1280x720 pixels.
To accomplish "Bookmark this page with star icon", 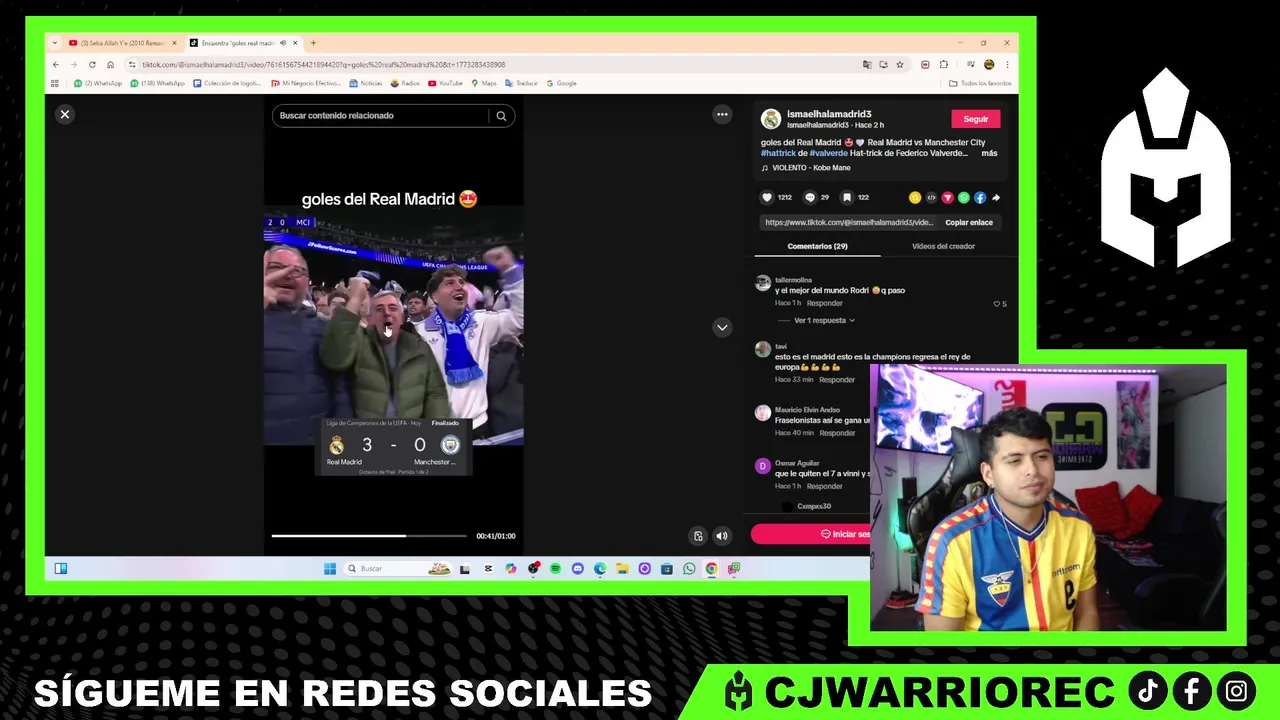I will click(900, 65).
